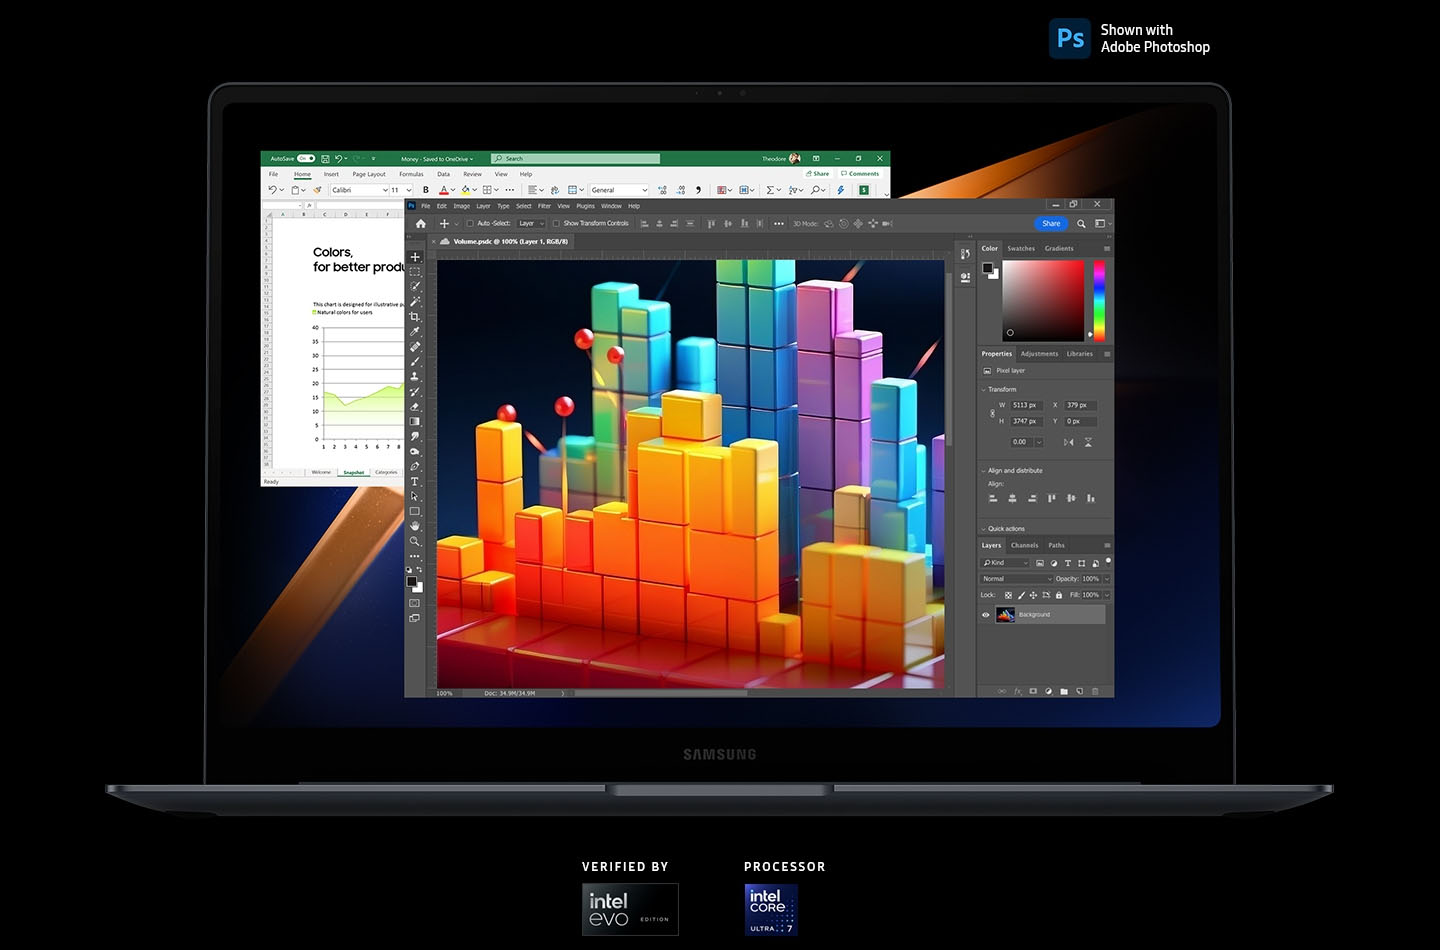Open the Excel General number format dropdown
This screenshot has height=950, width=1440.
pyautogui.click(x=619, y=190)
